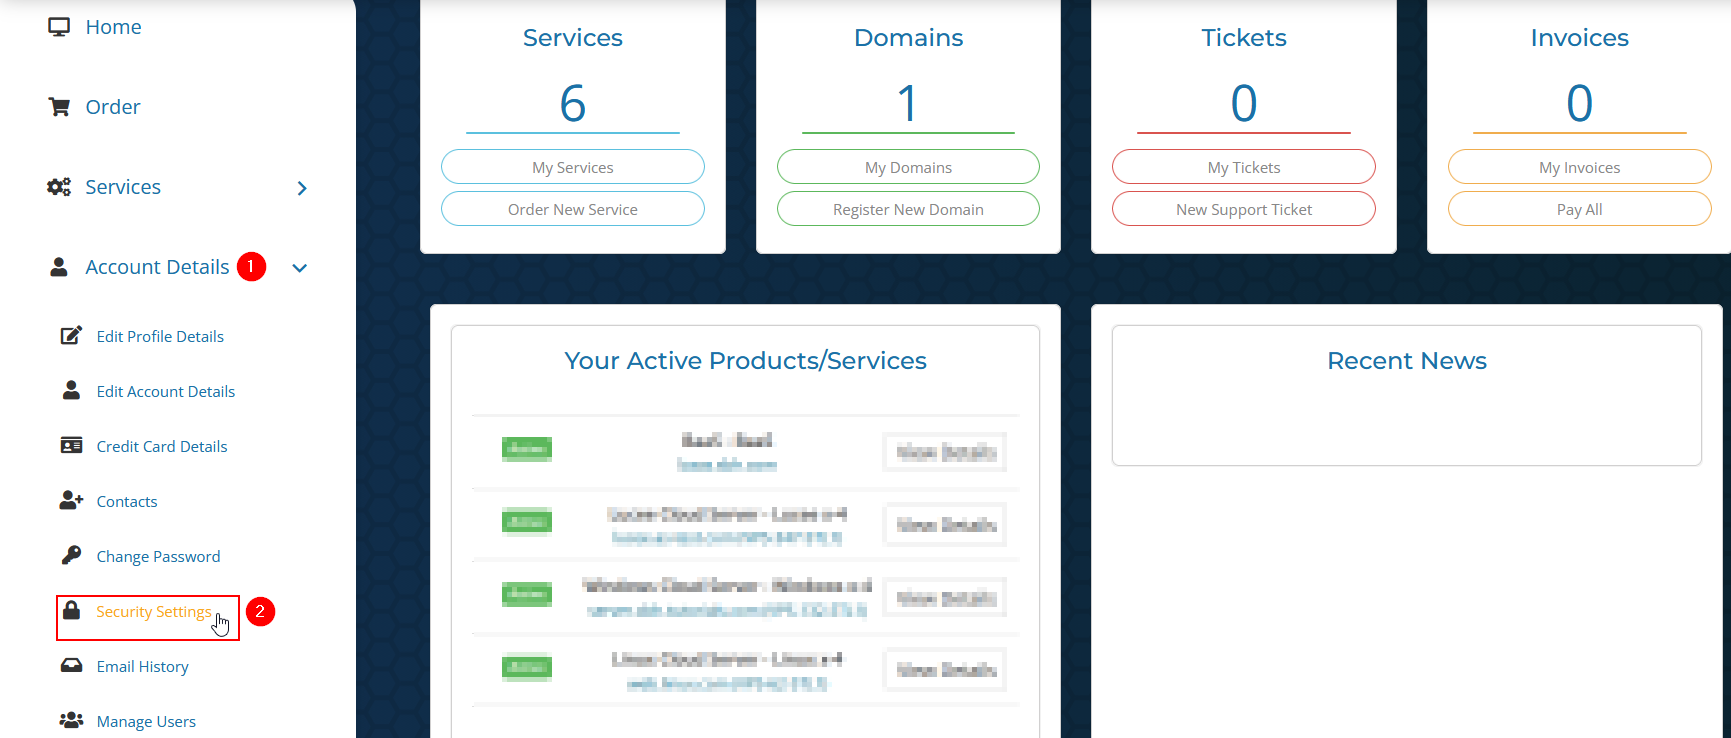The width and height of the screenshot is (1731, 738).
Task: Select the Order New Service button
Action: 572,209
